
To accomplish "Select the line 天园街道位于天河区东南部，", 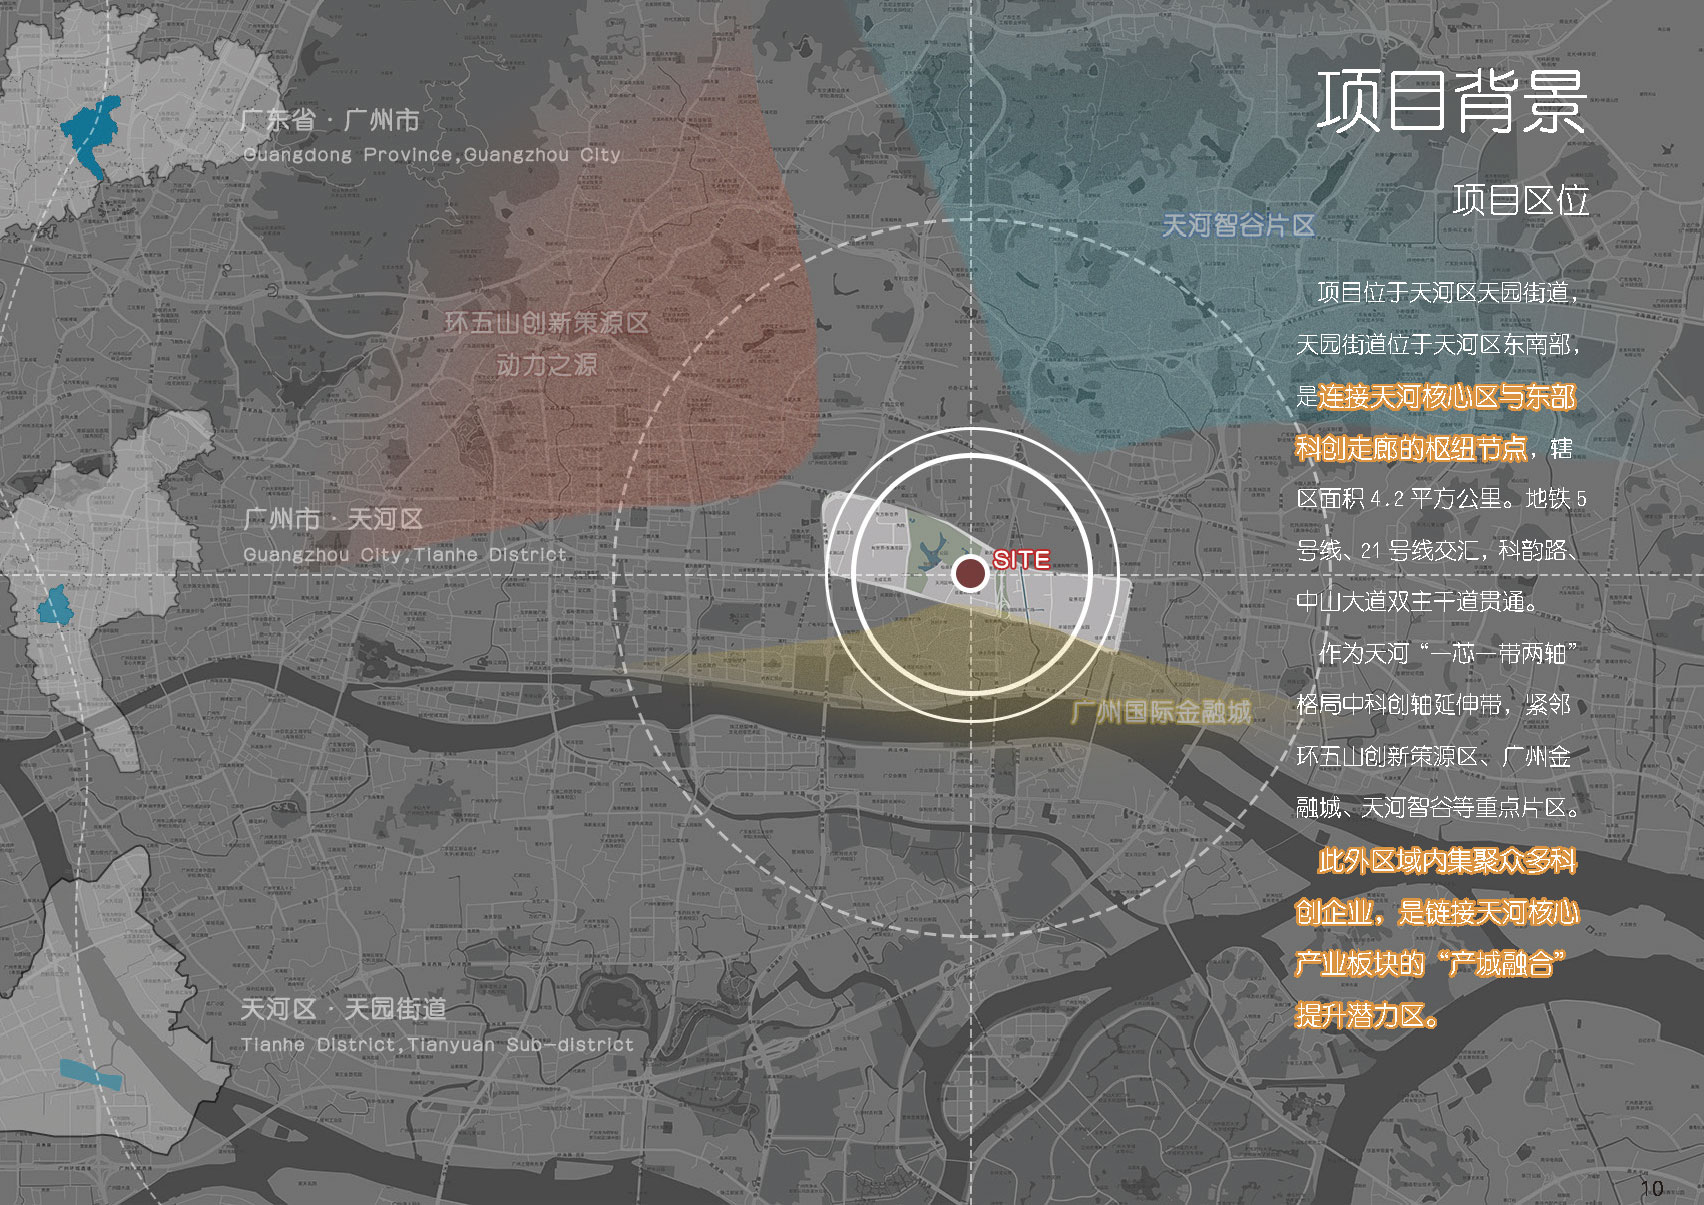I will click(x=1438, y=344).
